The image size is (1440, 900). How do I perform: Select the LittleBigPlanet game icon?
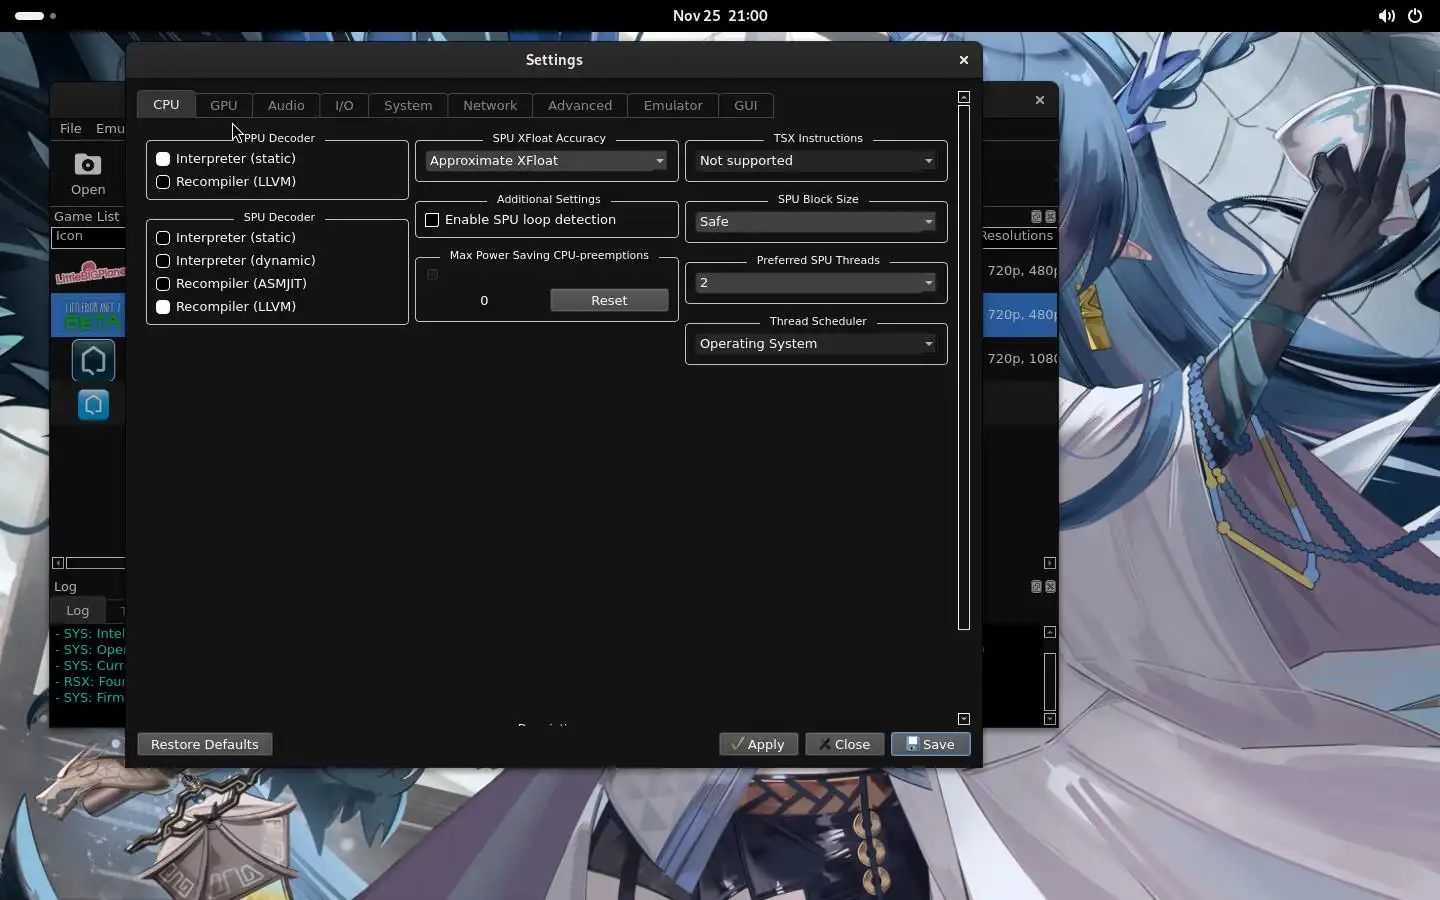click(90, 271)
